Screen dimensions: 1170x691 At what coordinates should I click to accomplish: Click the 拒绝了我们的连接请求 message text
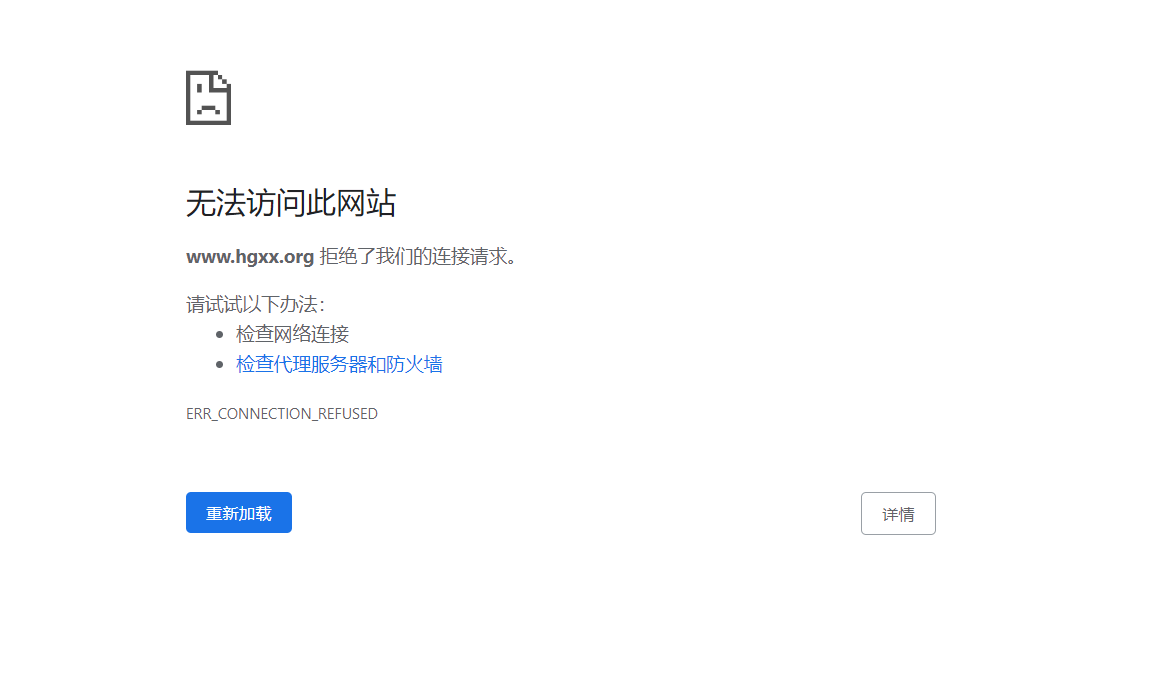pyautogui.click(x=418, y=257)
